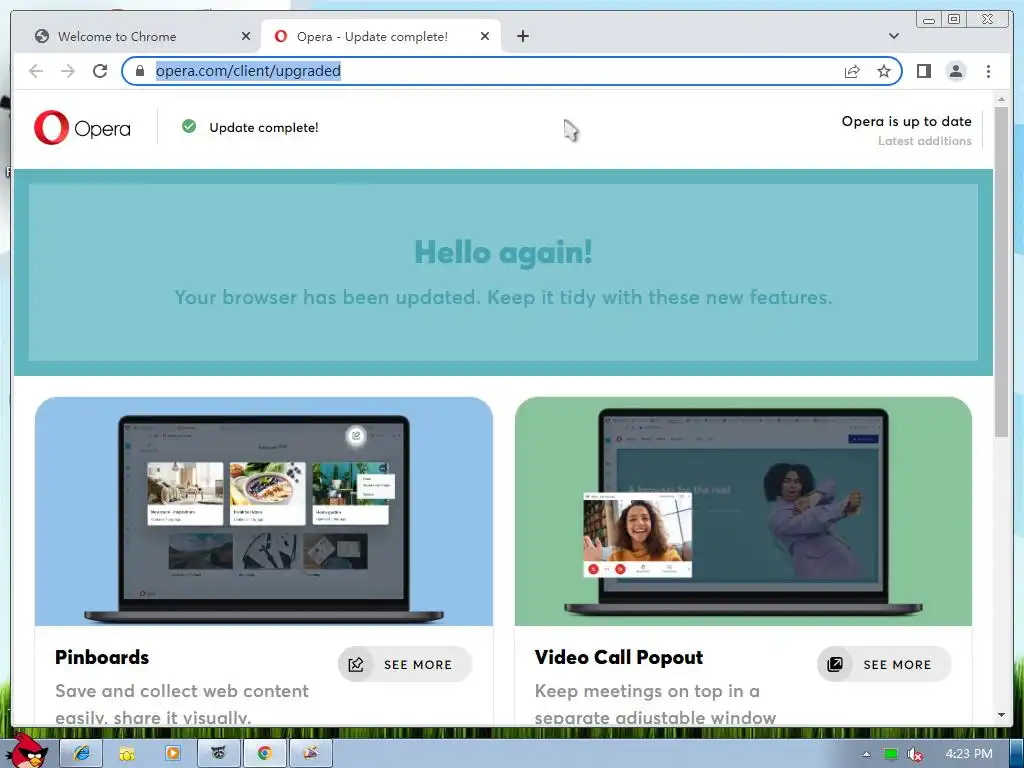Click the Opera logo

82,127
